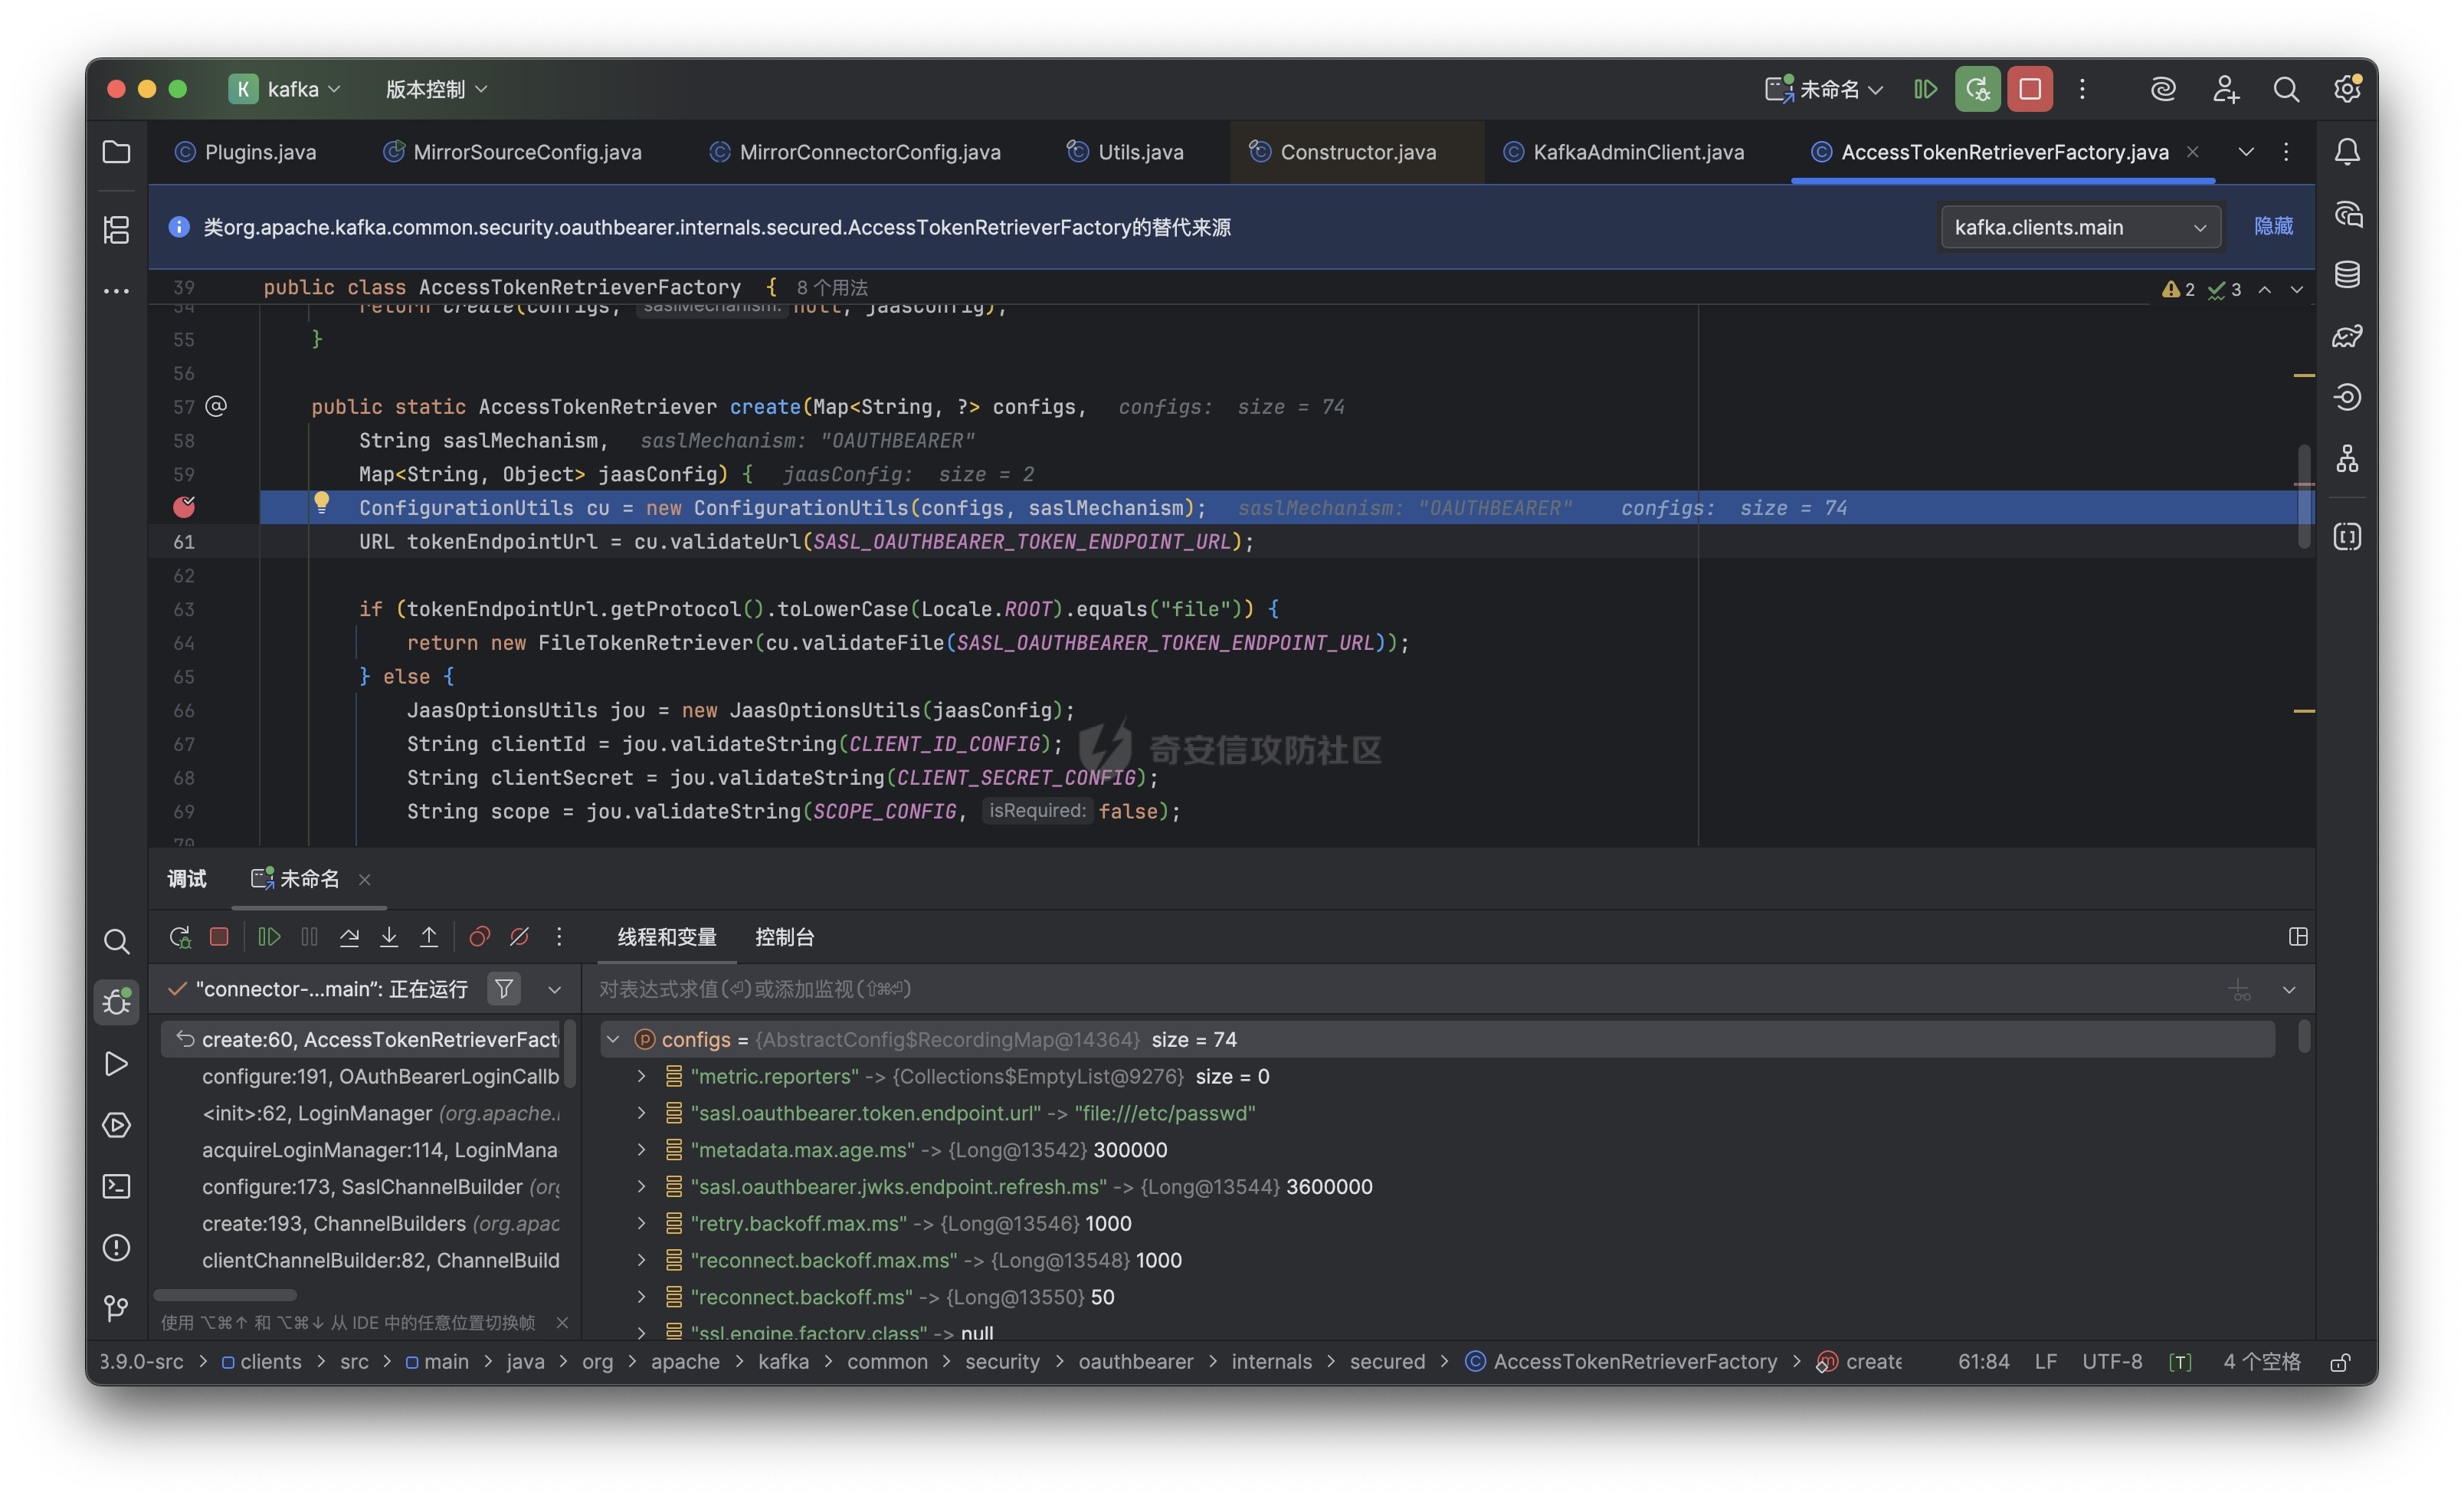Click the evaluate expression input field
2464x1499 pixels.
[x=1400, y=989]
